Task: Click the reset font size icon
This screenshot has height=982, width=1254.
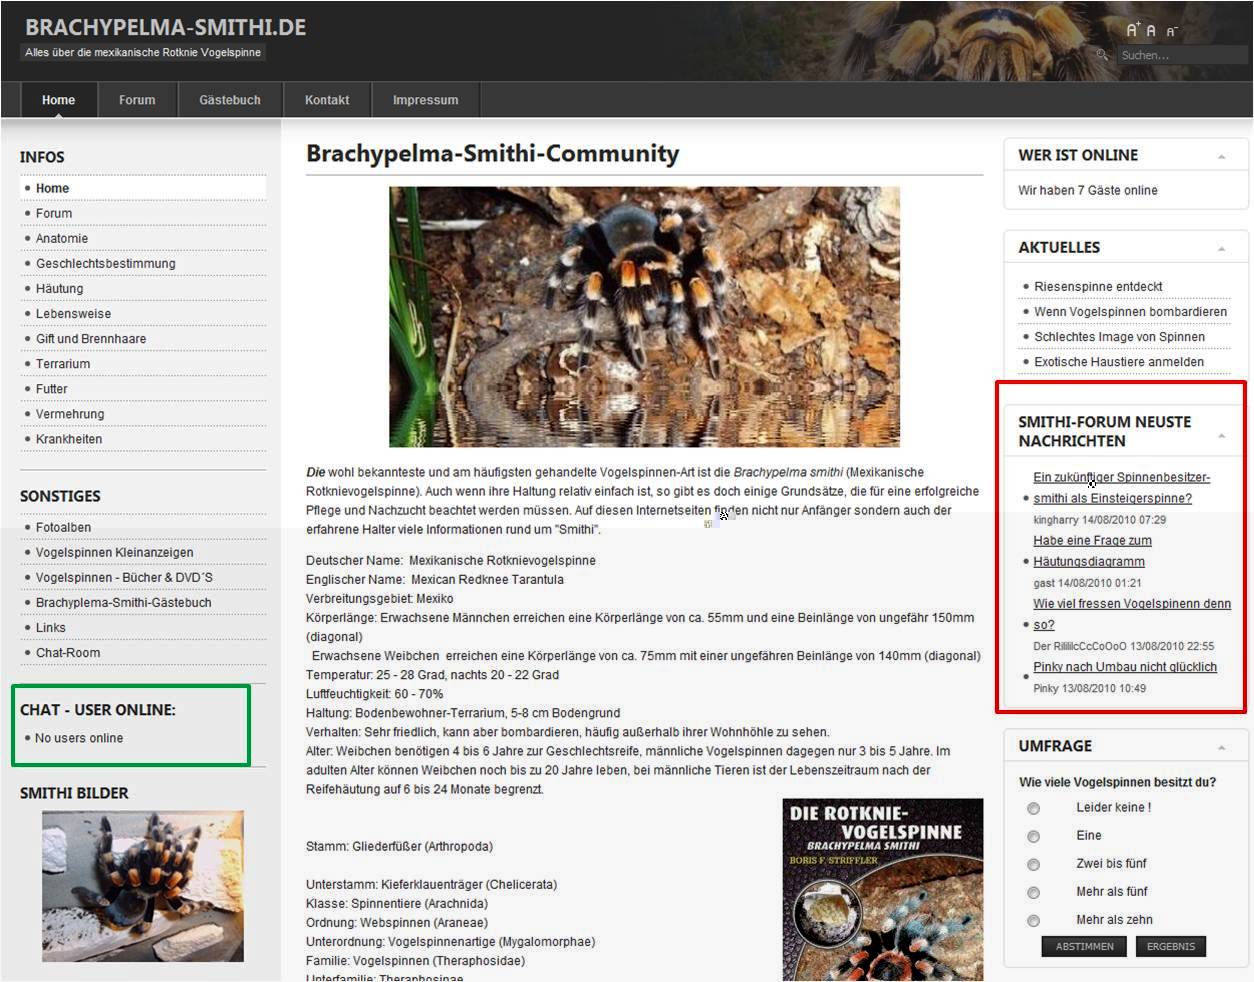Action: [x=1151, y=31]
